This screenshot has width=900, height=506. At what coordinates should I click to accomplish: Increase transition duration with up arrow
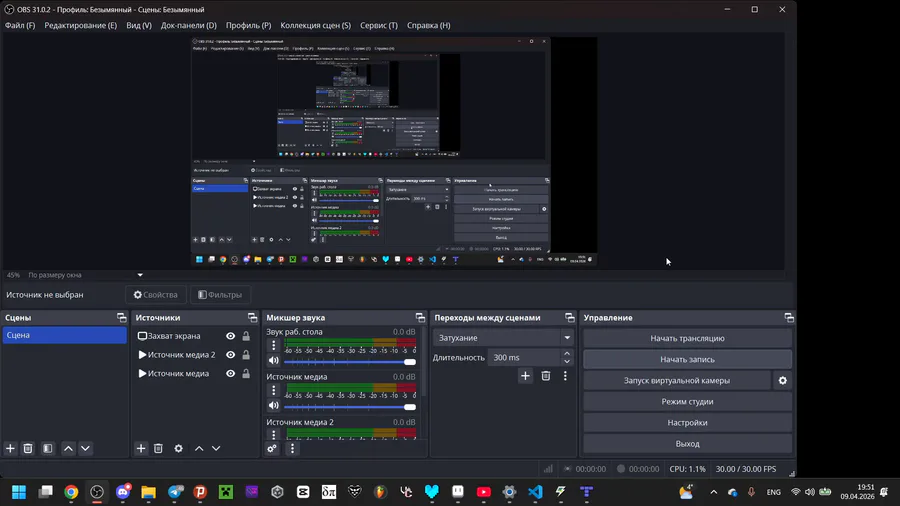pyautogui.click(x=567, y=353)
